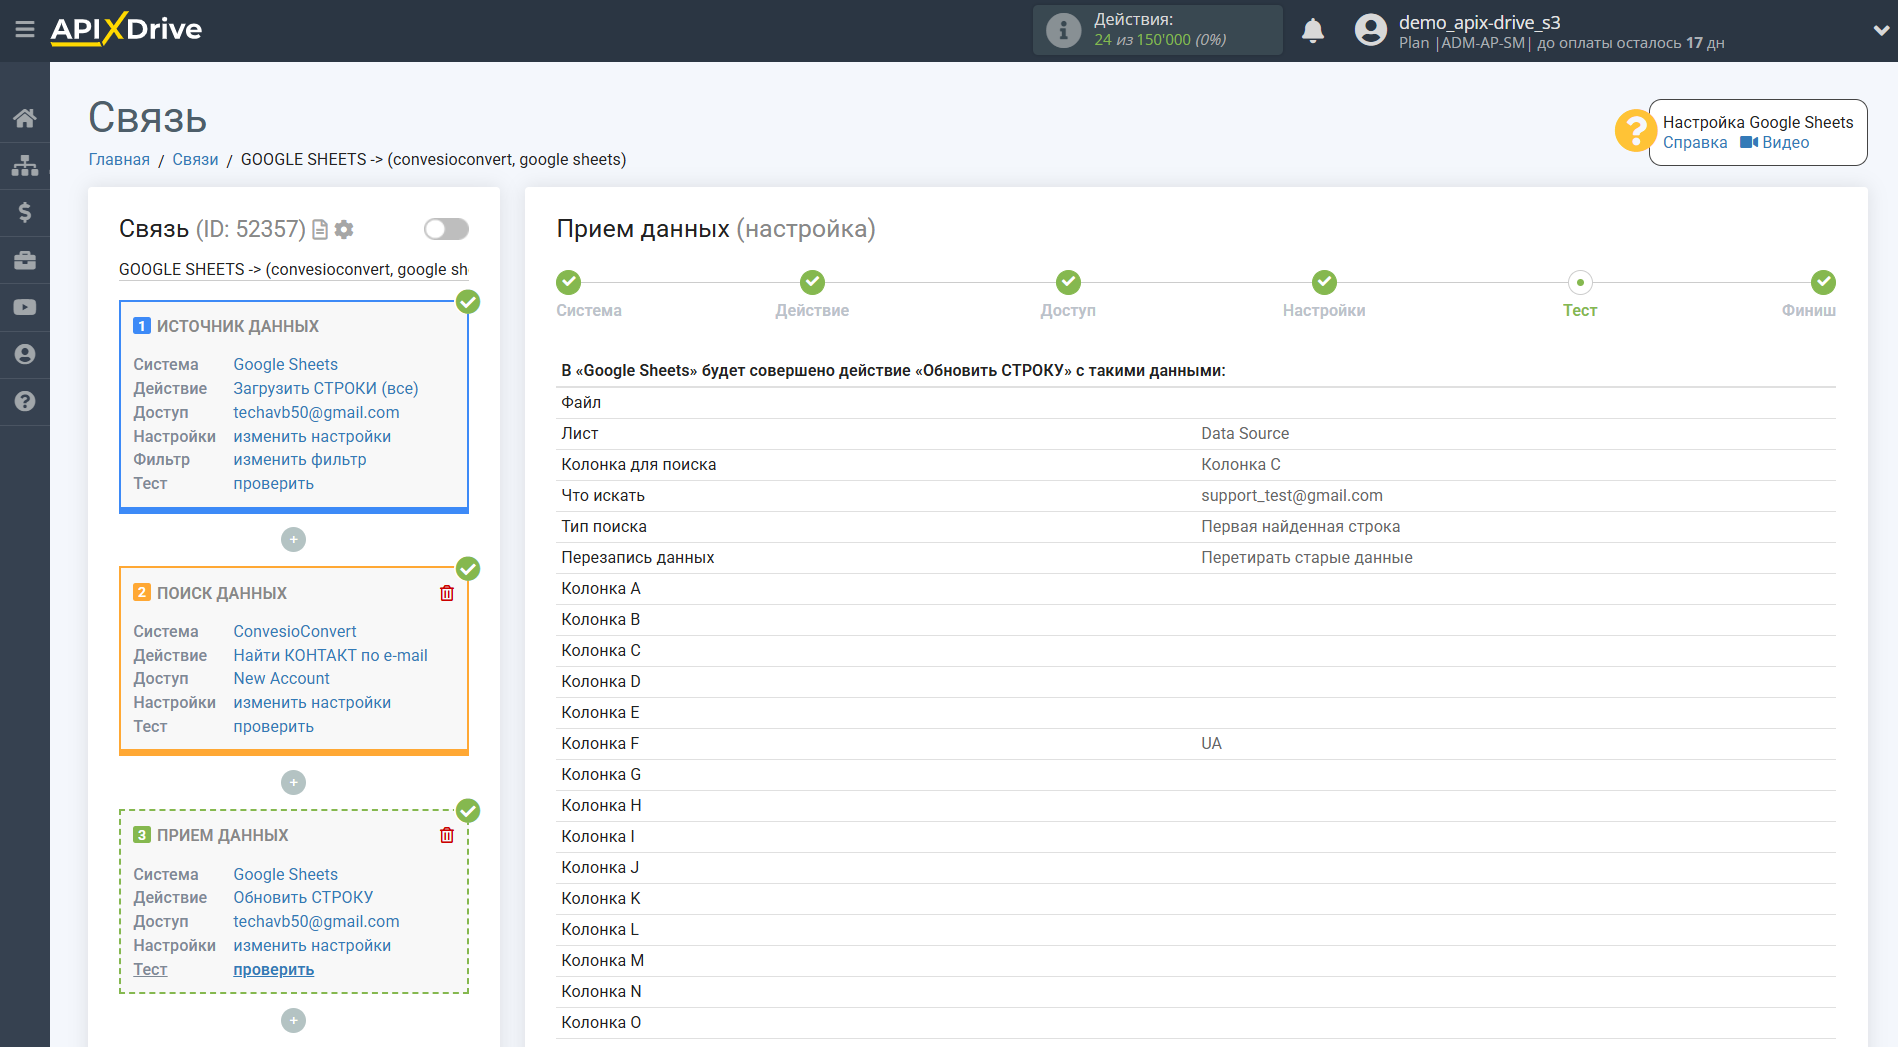
Task: Open the YouTube video icon in the sidebar
Action: tap(25, 307)
